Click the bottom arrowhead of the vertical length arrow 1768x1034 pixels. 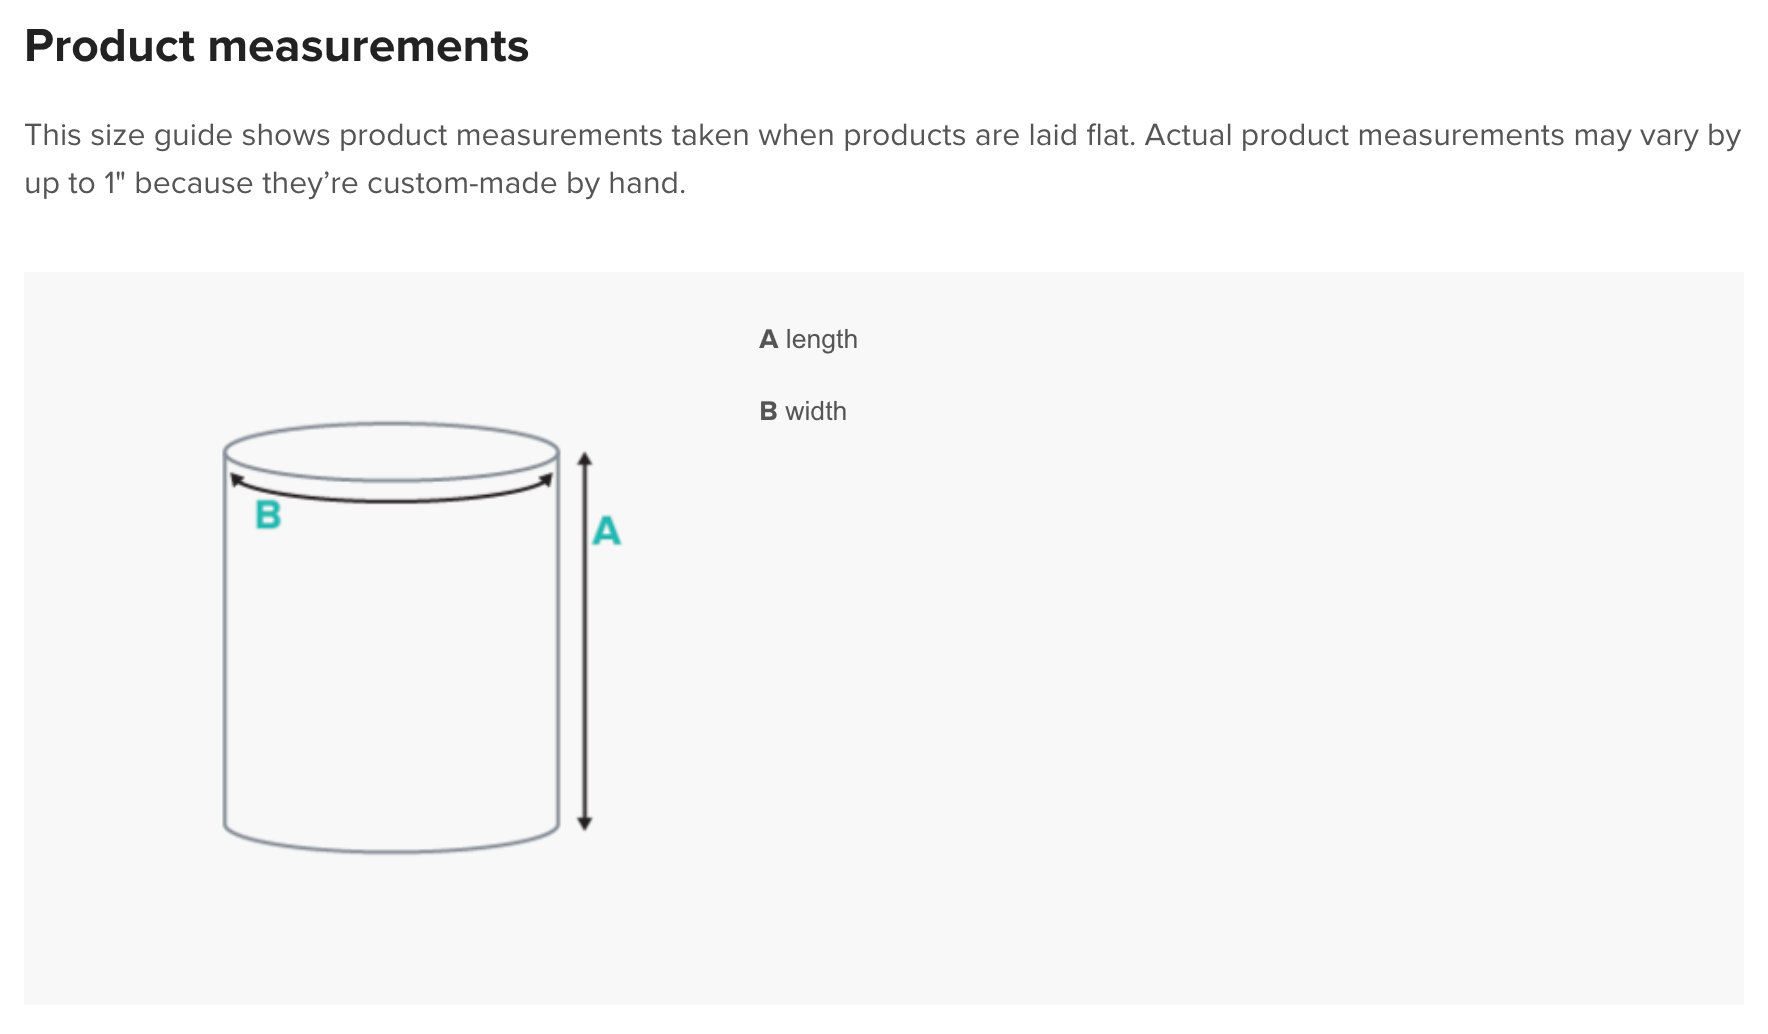[586, 823]
